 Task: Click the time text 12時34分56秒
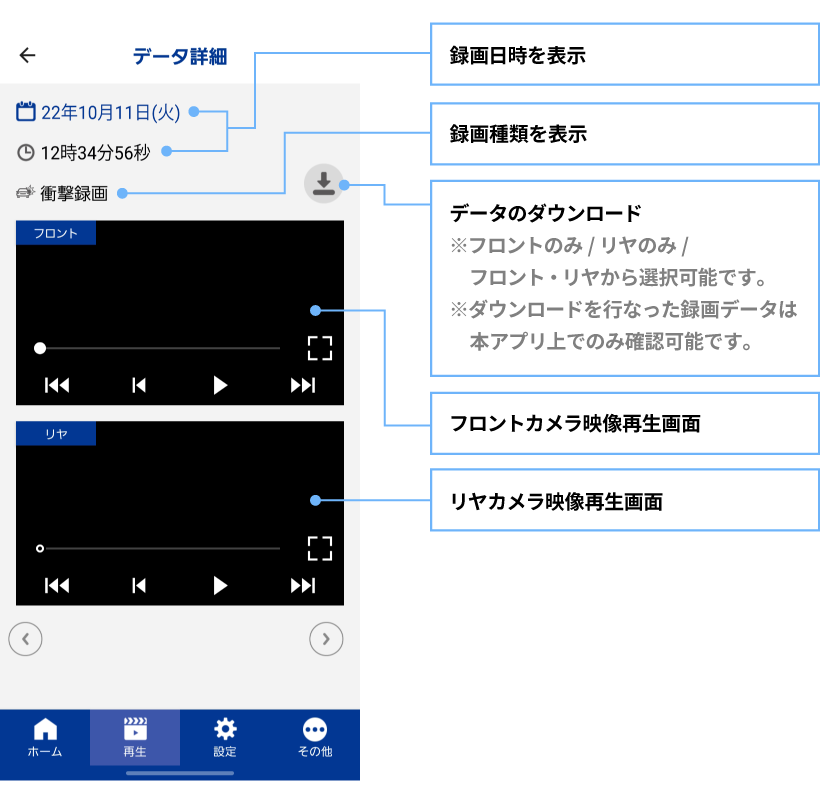click(95, 153)
